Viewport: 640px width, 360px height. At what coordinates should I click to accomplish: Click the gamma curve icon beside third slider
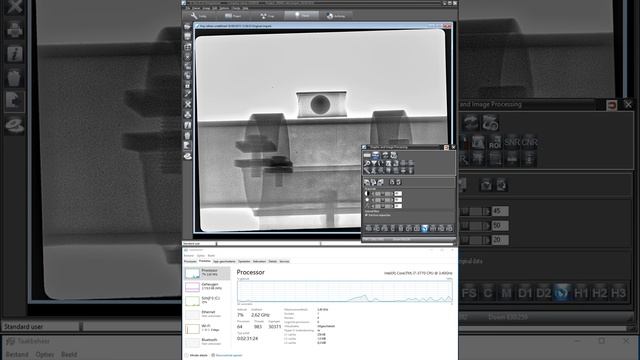(367, 206)
